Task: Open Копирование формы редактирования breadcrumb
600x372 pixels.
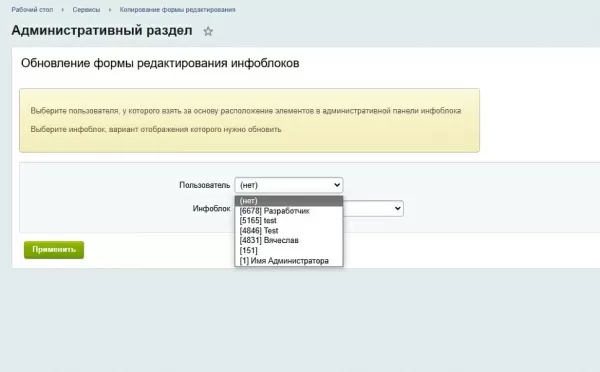Action: [178, 10]
